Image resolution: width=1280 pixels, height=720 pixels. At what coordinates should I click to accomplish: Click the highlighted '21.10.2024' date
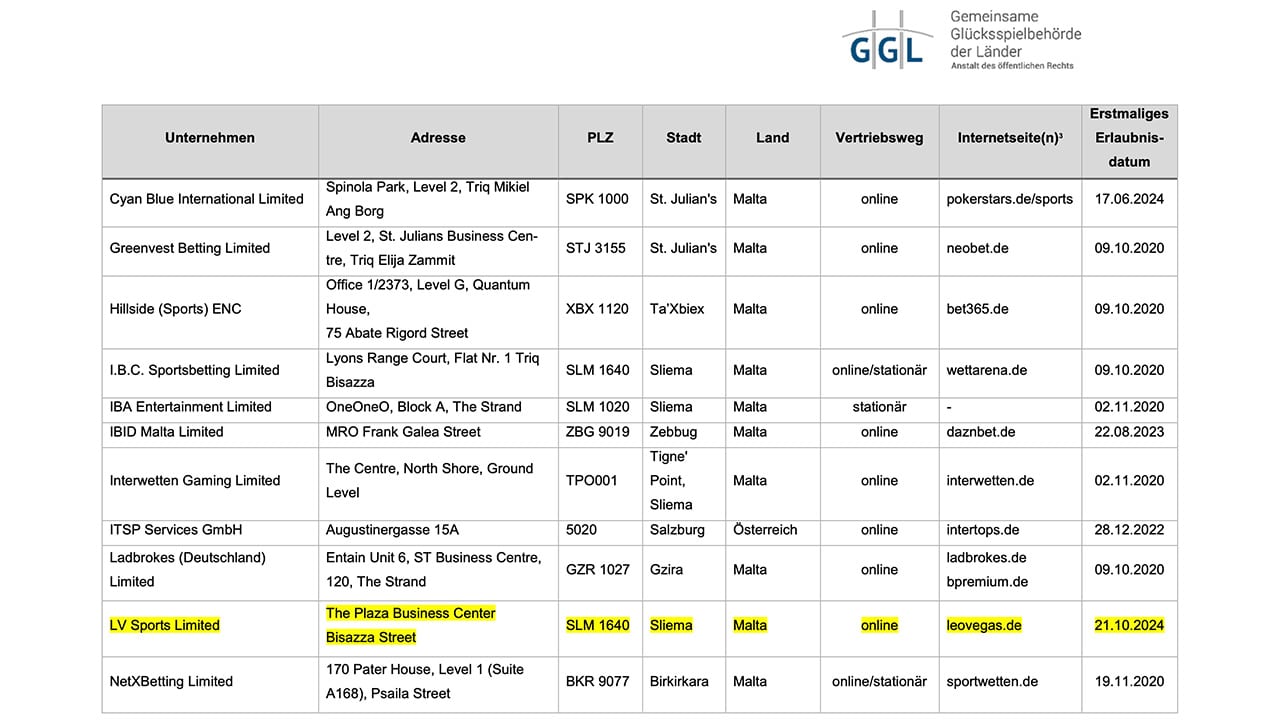1129,625
